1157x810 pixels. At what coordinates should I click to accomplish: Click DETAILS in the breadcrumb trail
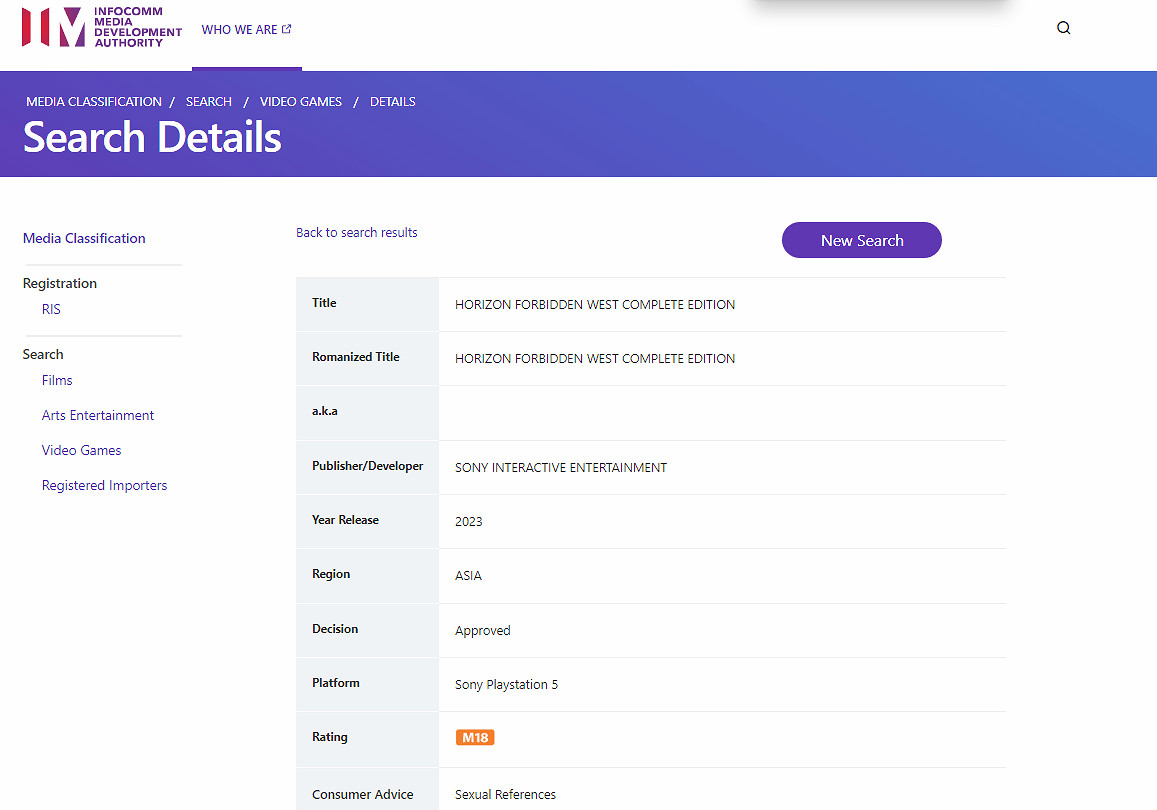(x=393, y=102)
